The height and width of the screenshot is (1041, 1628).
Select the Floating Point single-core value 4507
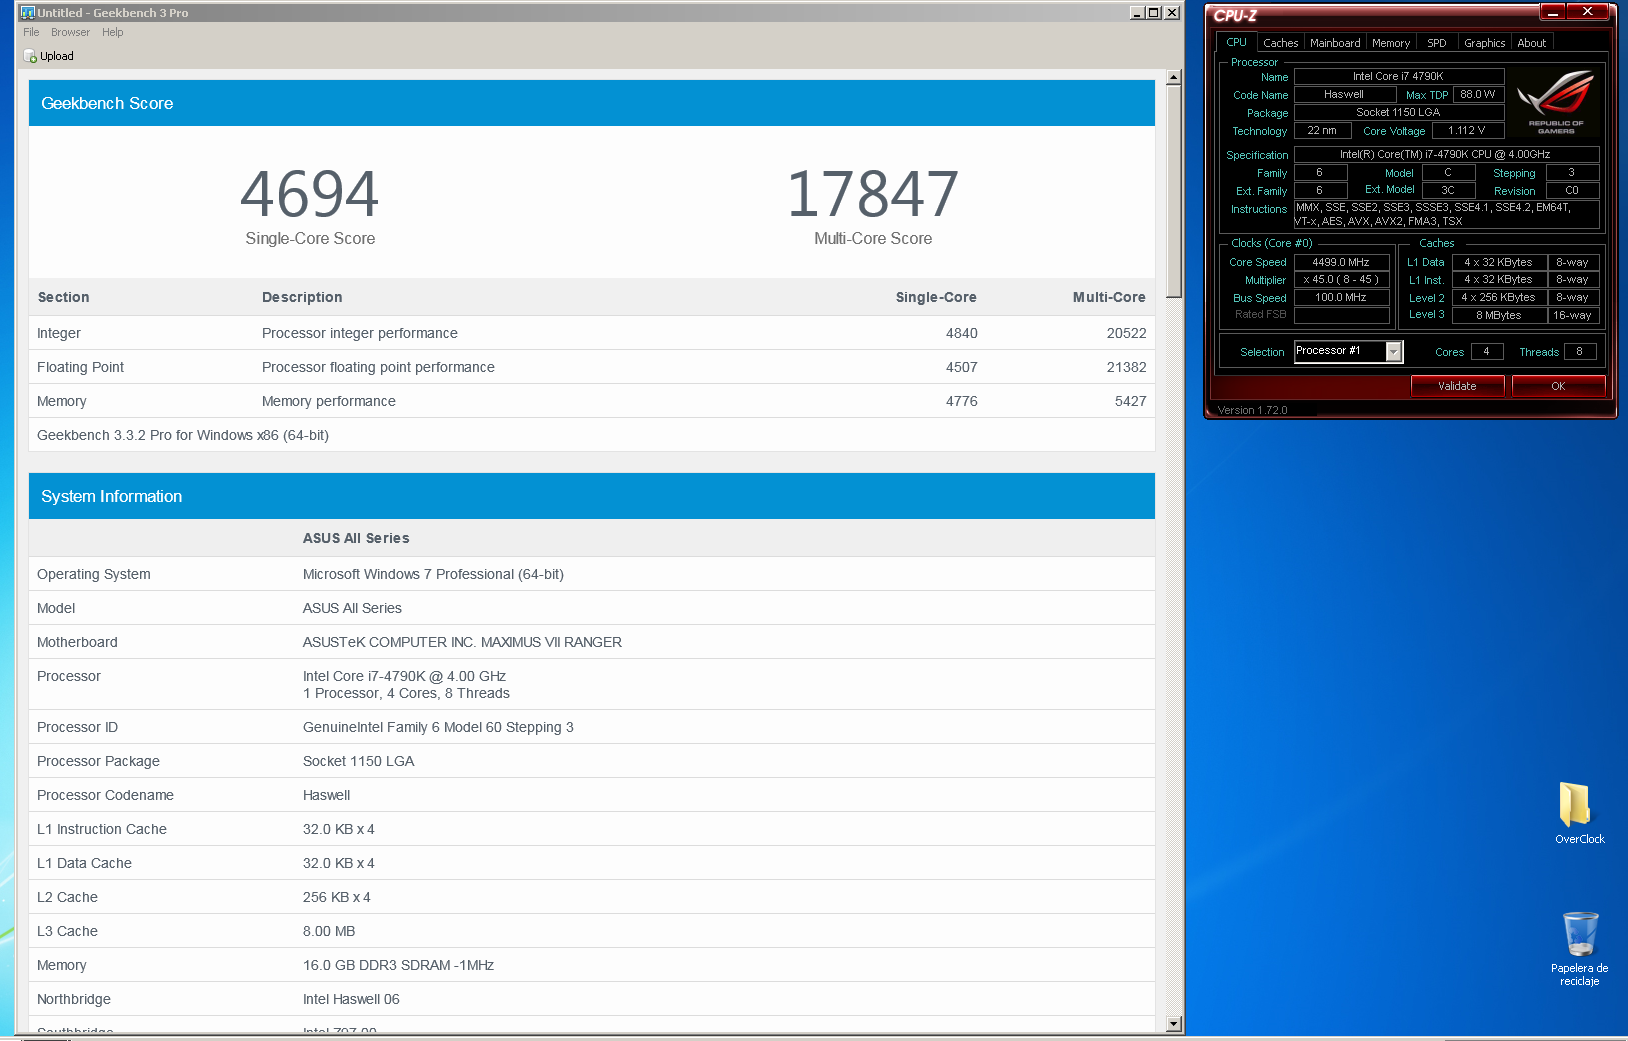(962, 367)
